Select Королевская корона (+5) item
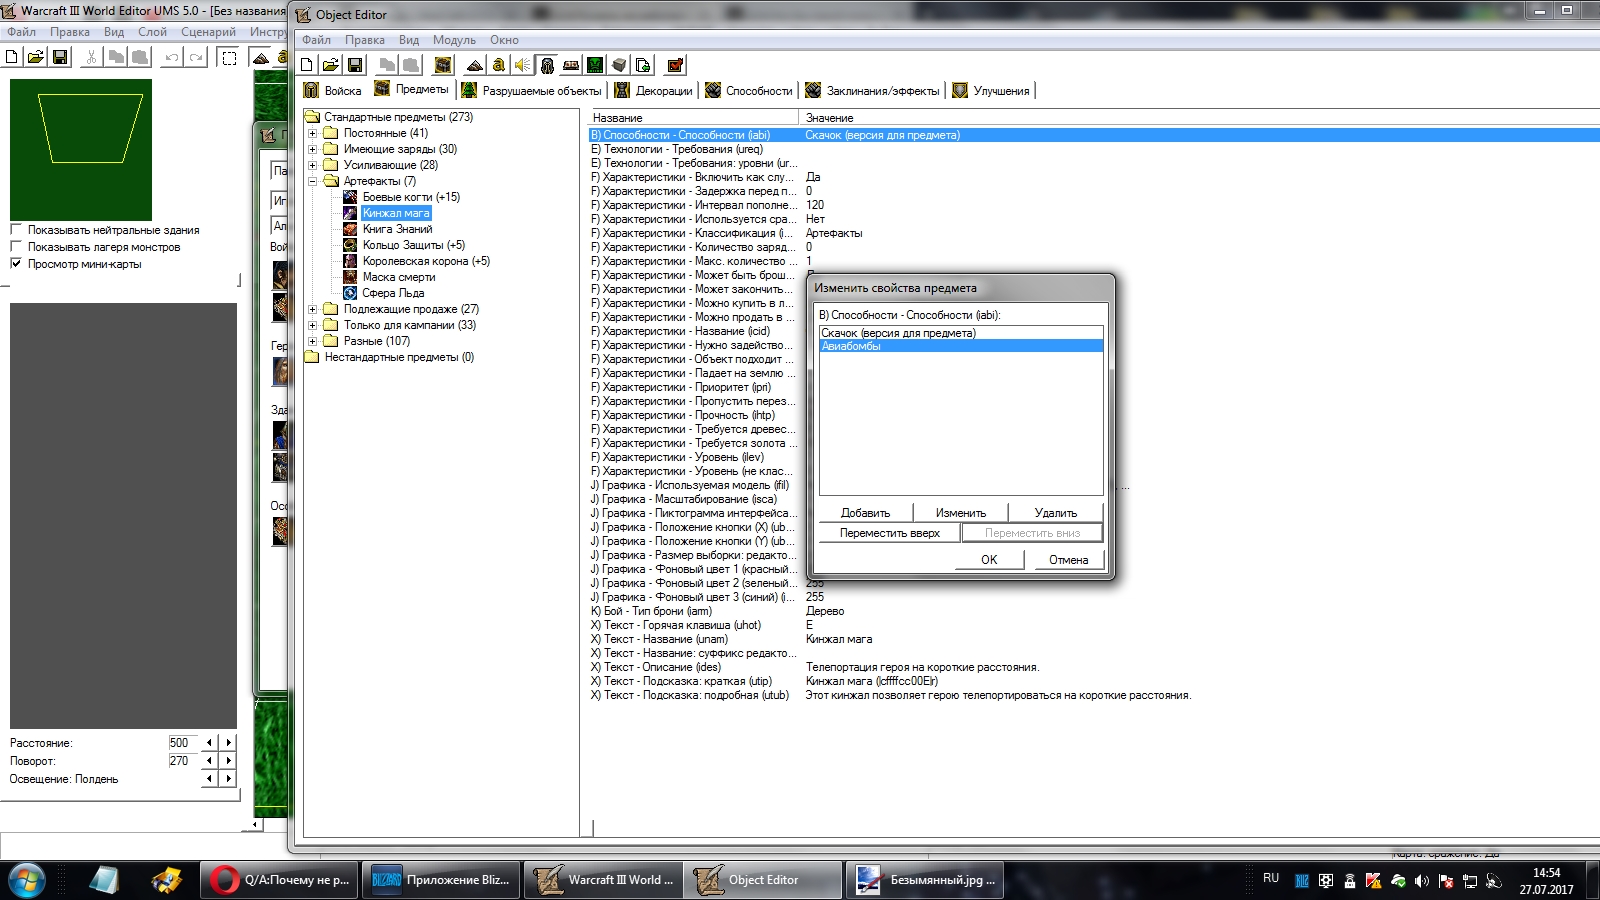This screenshot has height=900, width=1600. (x=426, y=261)
